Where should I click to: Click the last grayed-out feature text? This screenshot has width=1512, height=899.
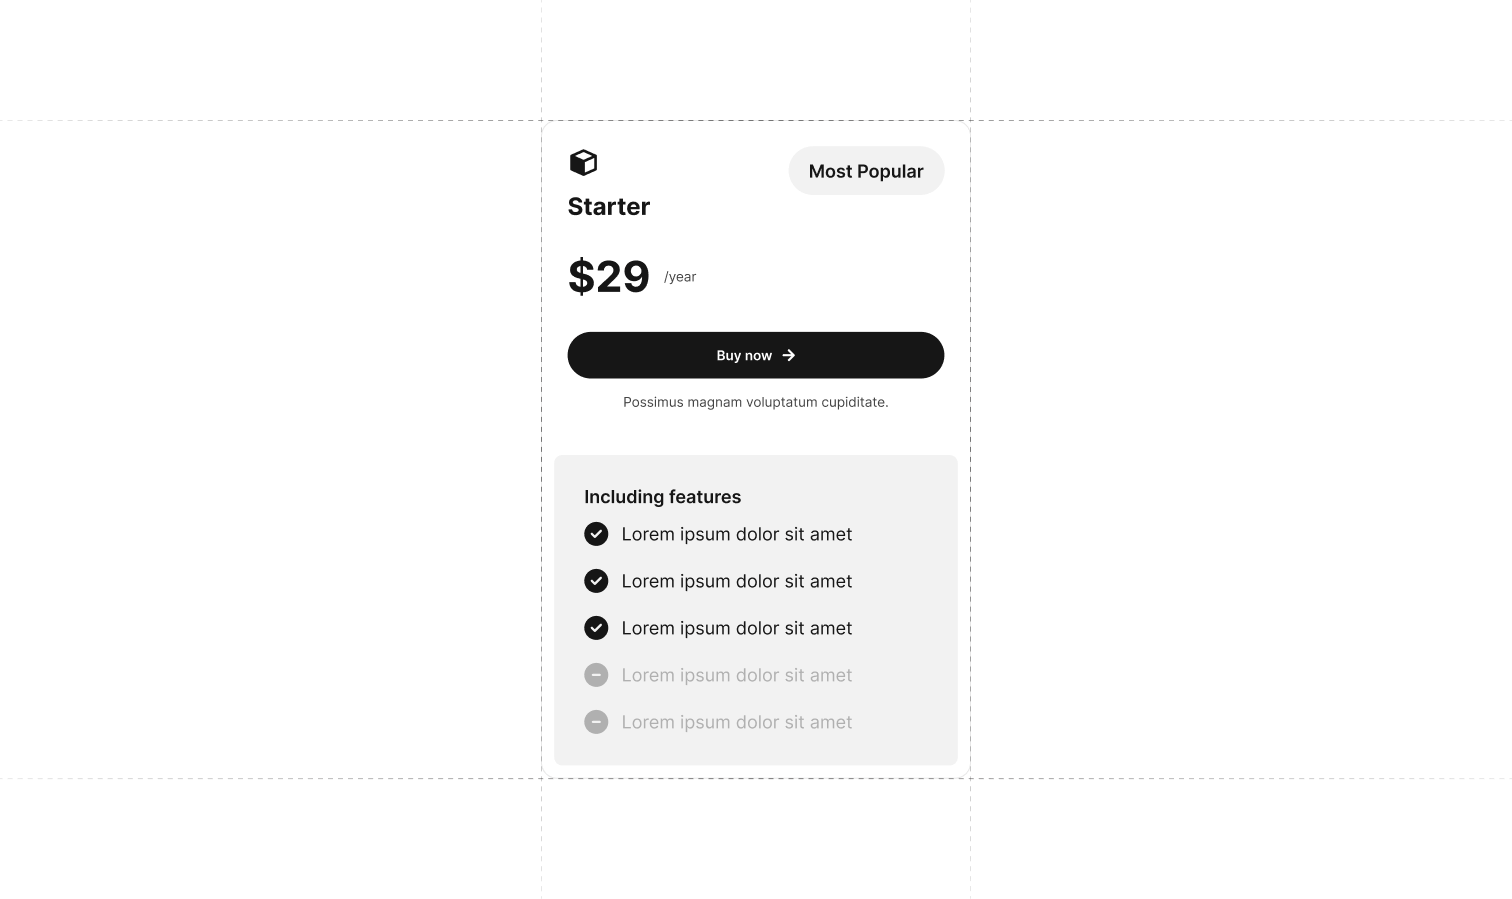[x=737, y=722]
